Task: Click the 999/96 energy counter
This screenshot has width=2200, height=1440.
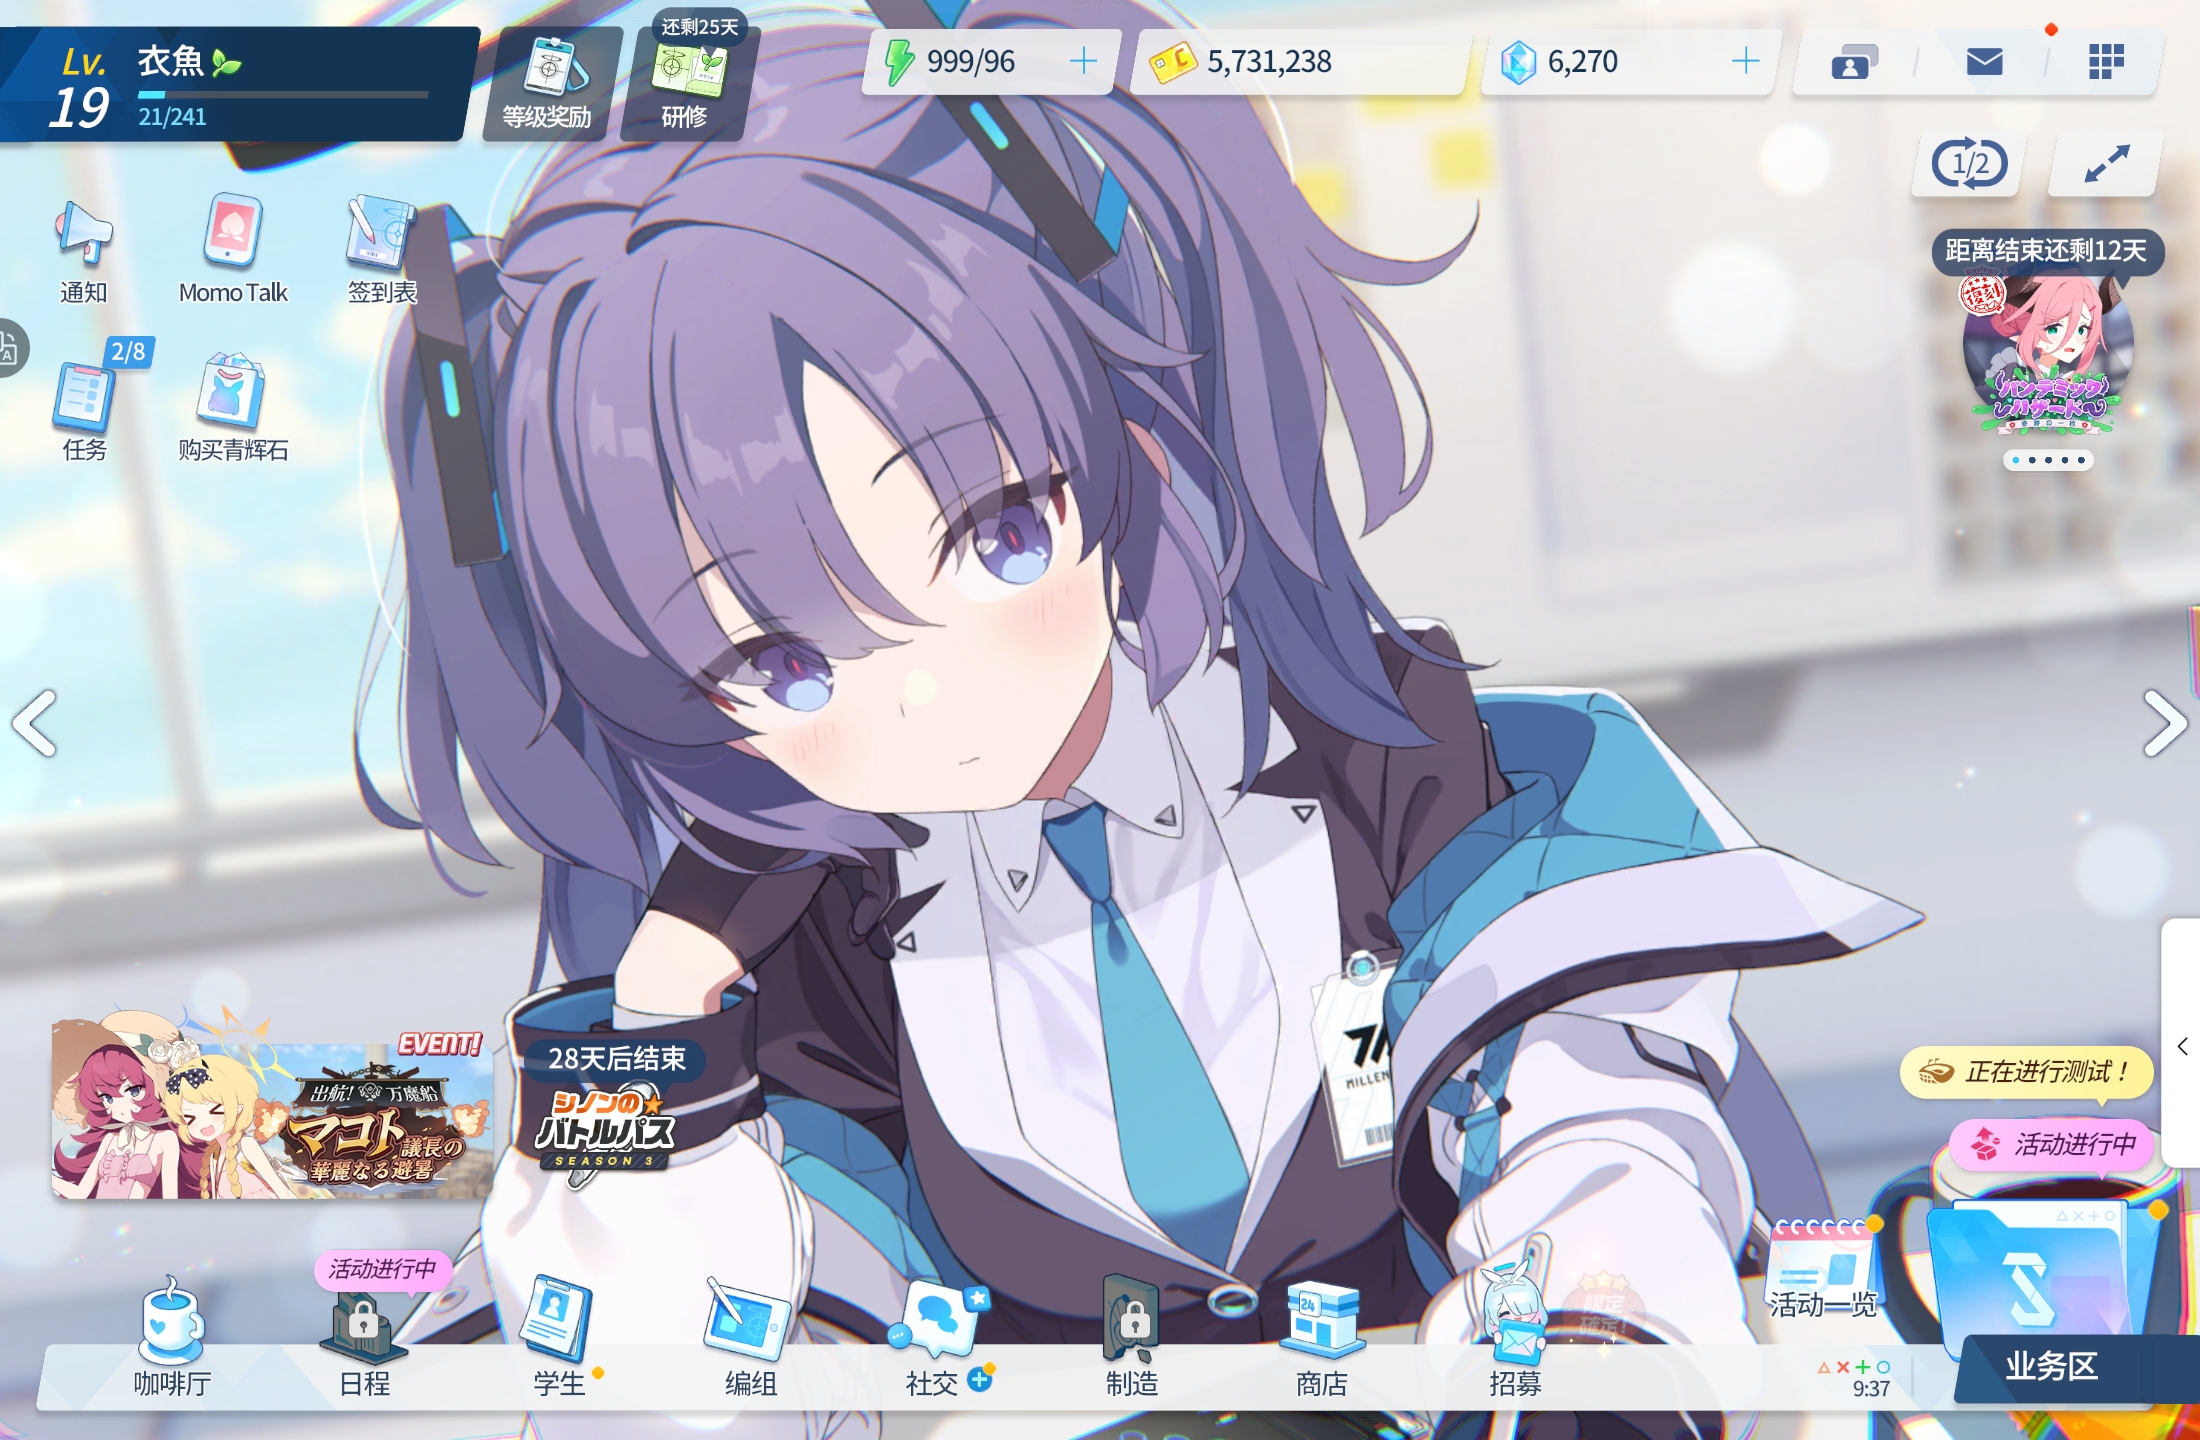Action: (970, 62)
